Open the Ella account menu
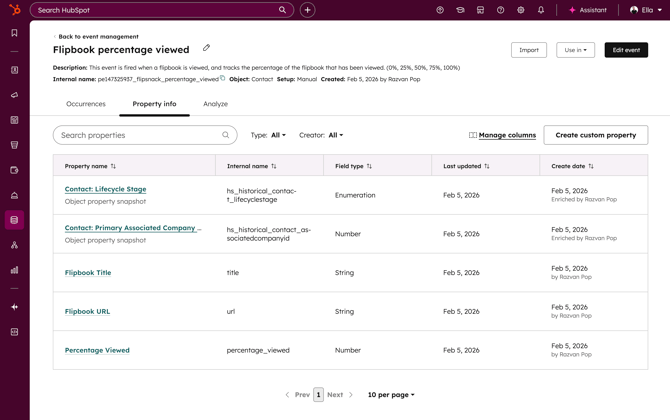The width and height of the screenshot is (670, 420). [x=646, y=10]
